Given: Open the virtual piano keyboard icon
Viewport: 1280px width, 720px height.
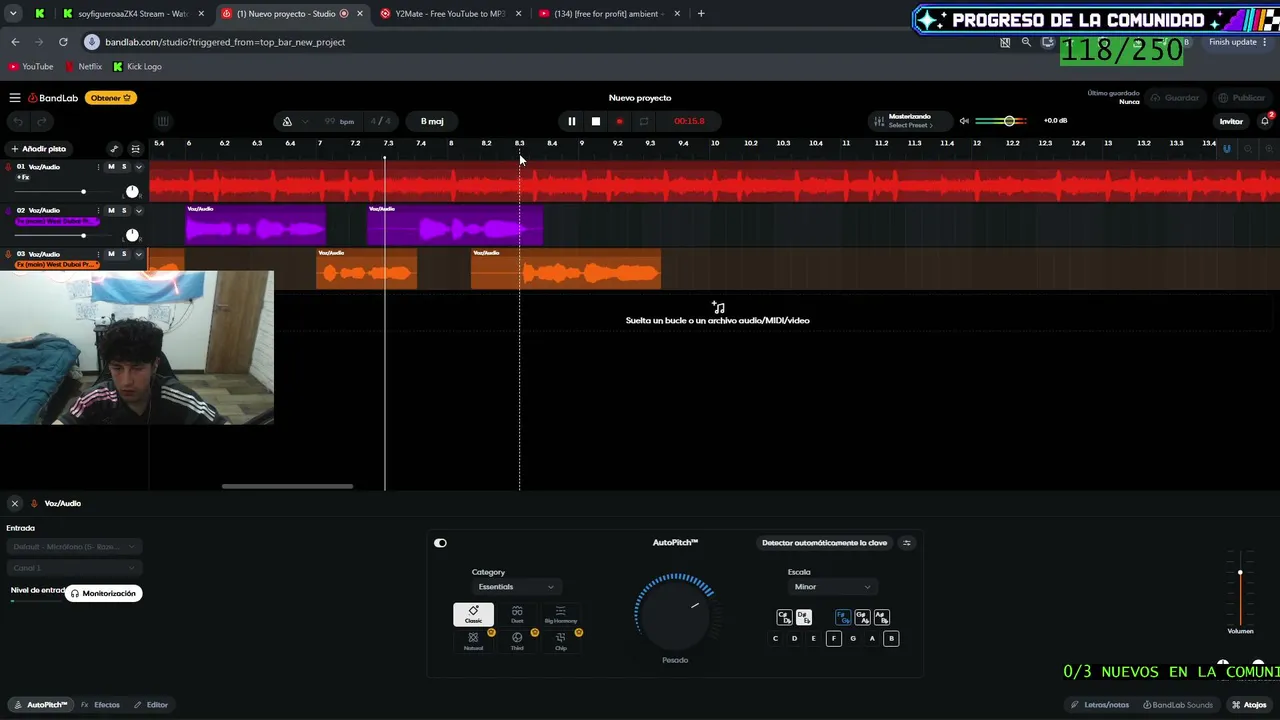Looking at the screenshot, I should click(x=163, y=121).
